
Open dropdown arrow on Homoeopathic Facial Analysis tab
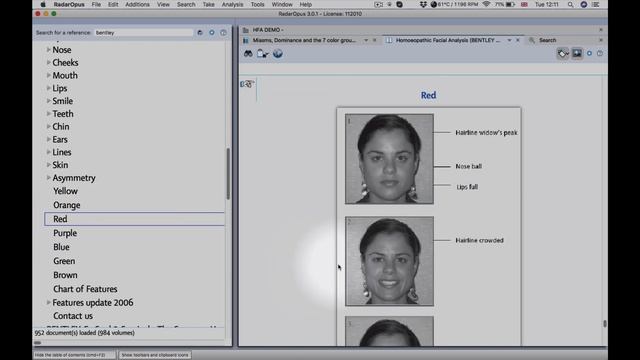pyautogui.click(x=509, y=40)
